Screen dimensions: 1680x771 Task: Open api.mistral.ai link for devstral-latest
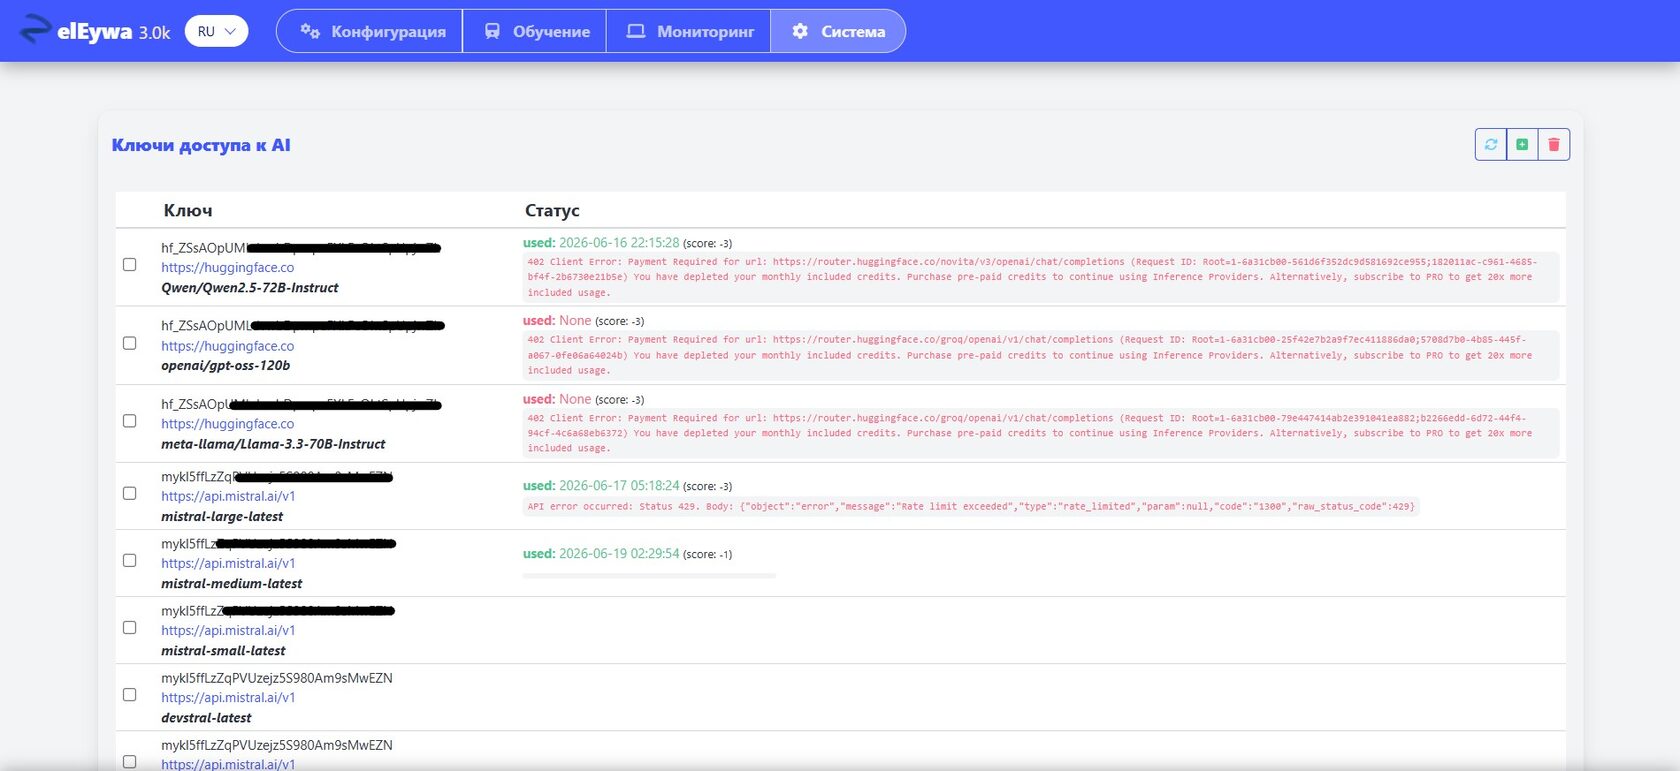(x=228, y=697)
